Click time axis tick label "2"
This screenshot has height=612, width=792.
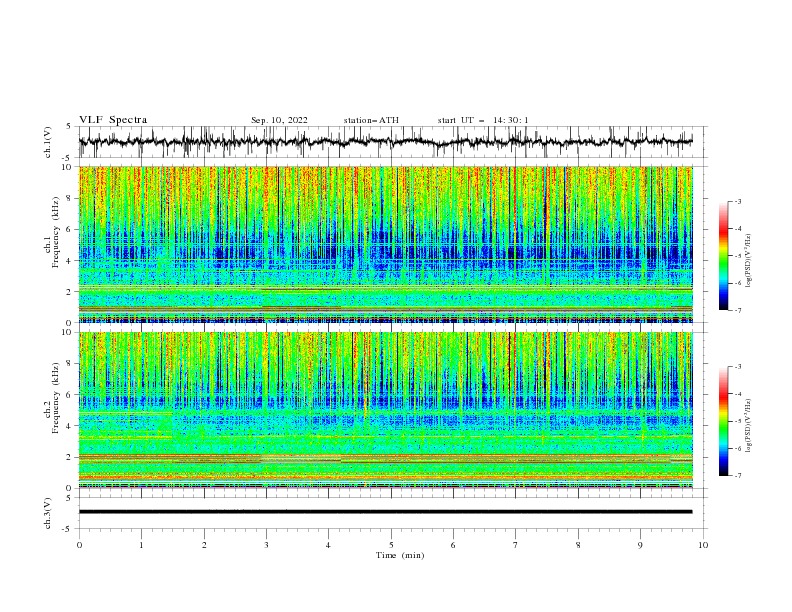[204, 545]
